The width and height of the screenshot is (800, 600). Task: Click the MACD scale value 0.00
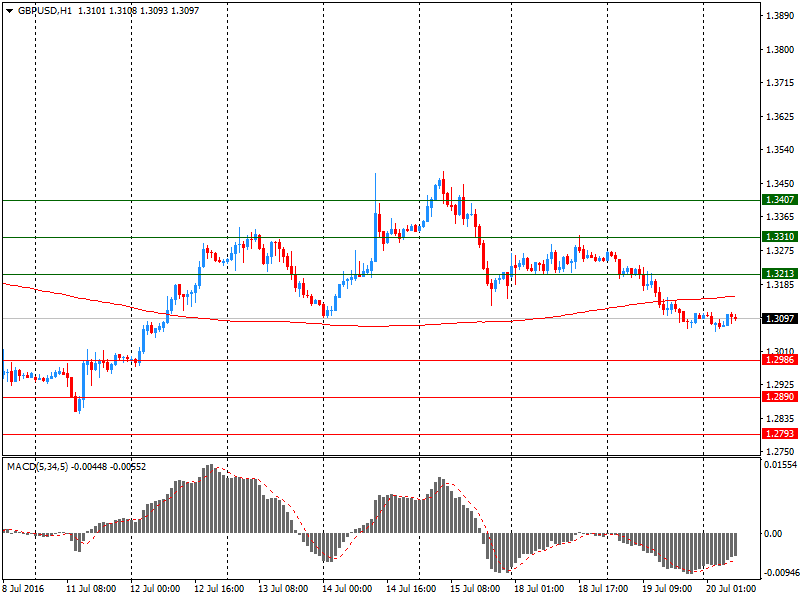pyautogui.click(x=773, y=534)
